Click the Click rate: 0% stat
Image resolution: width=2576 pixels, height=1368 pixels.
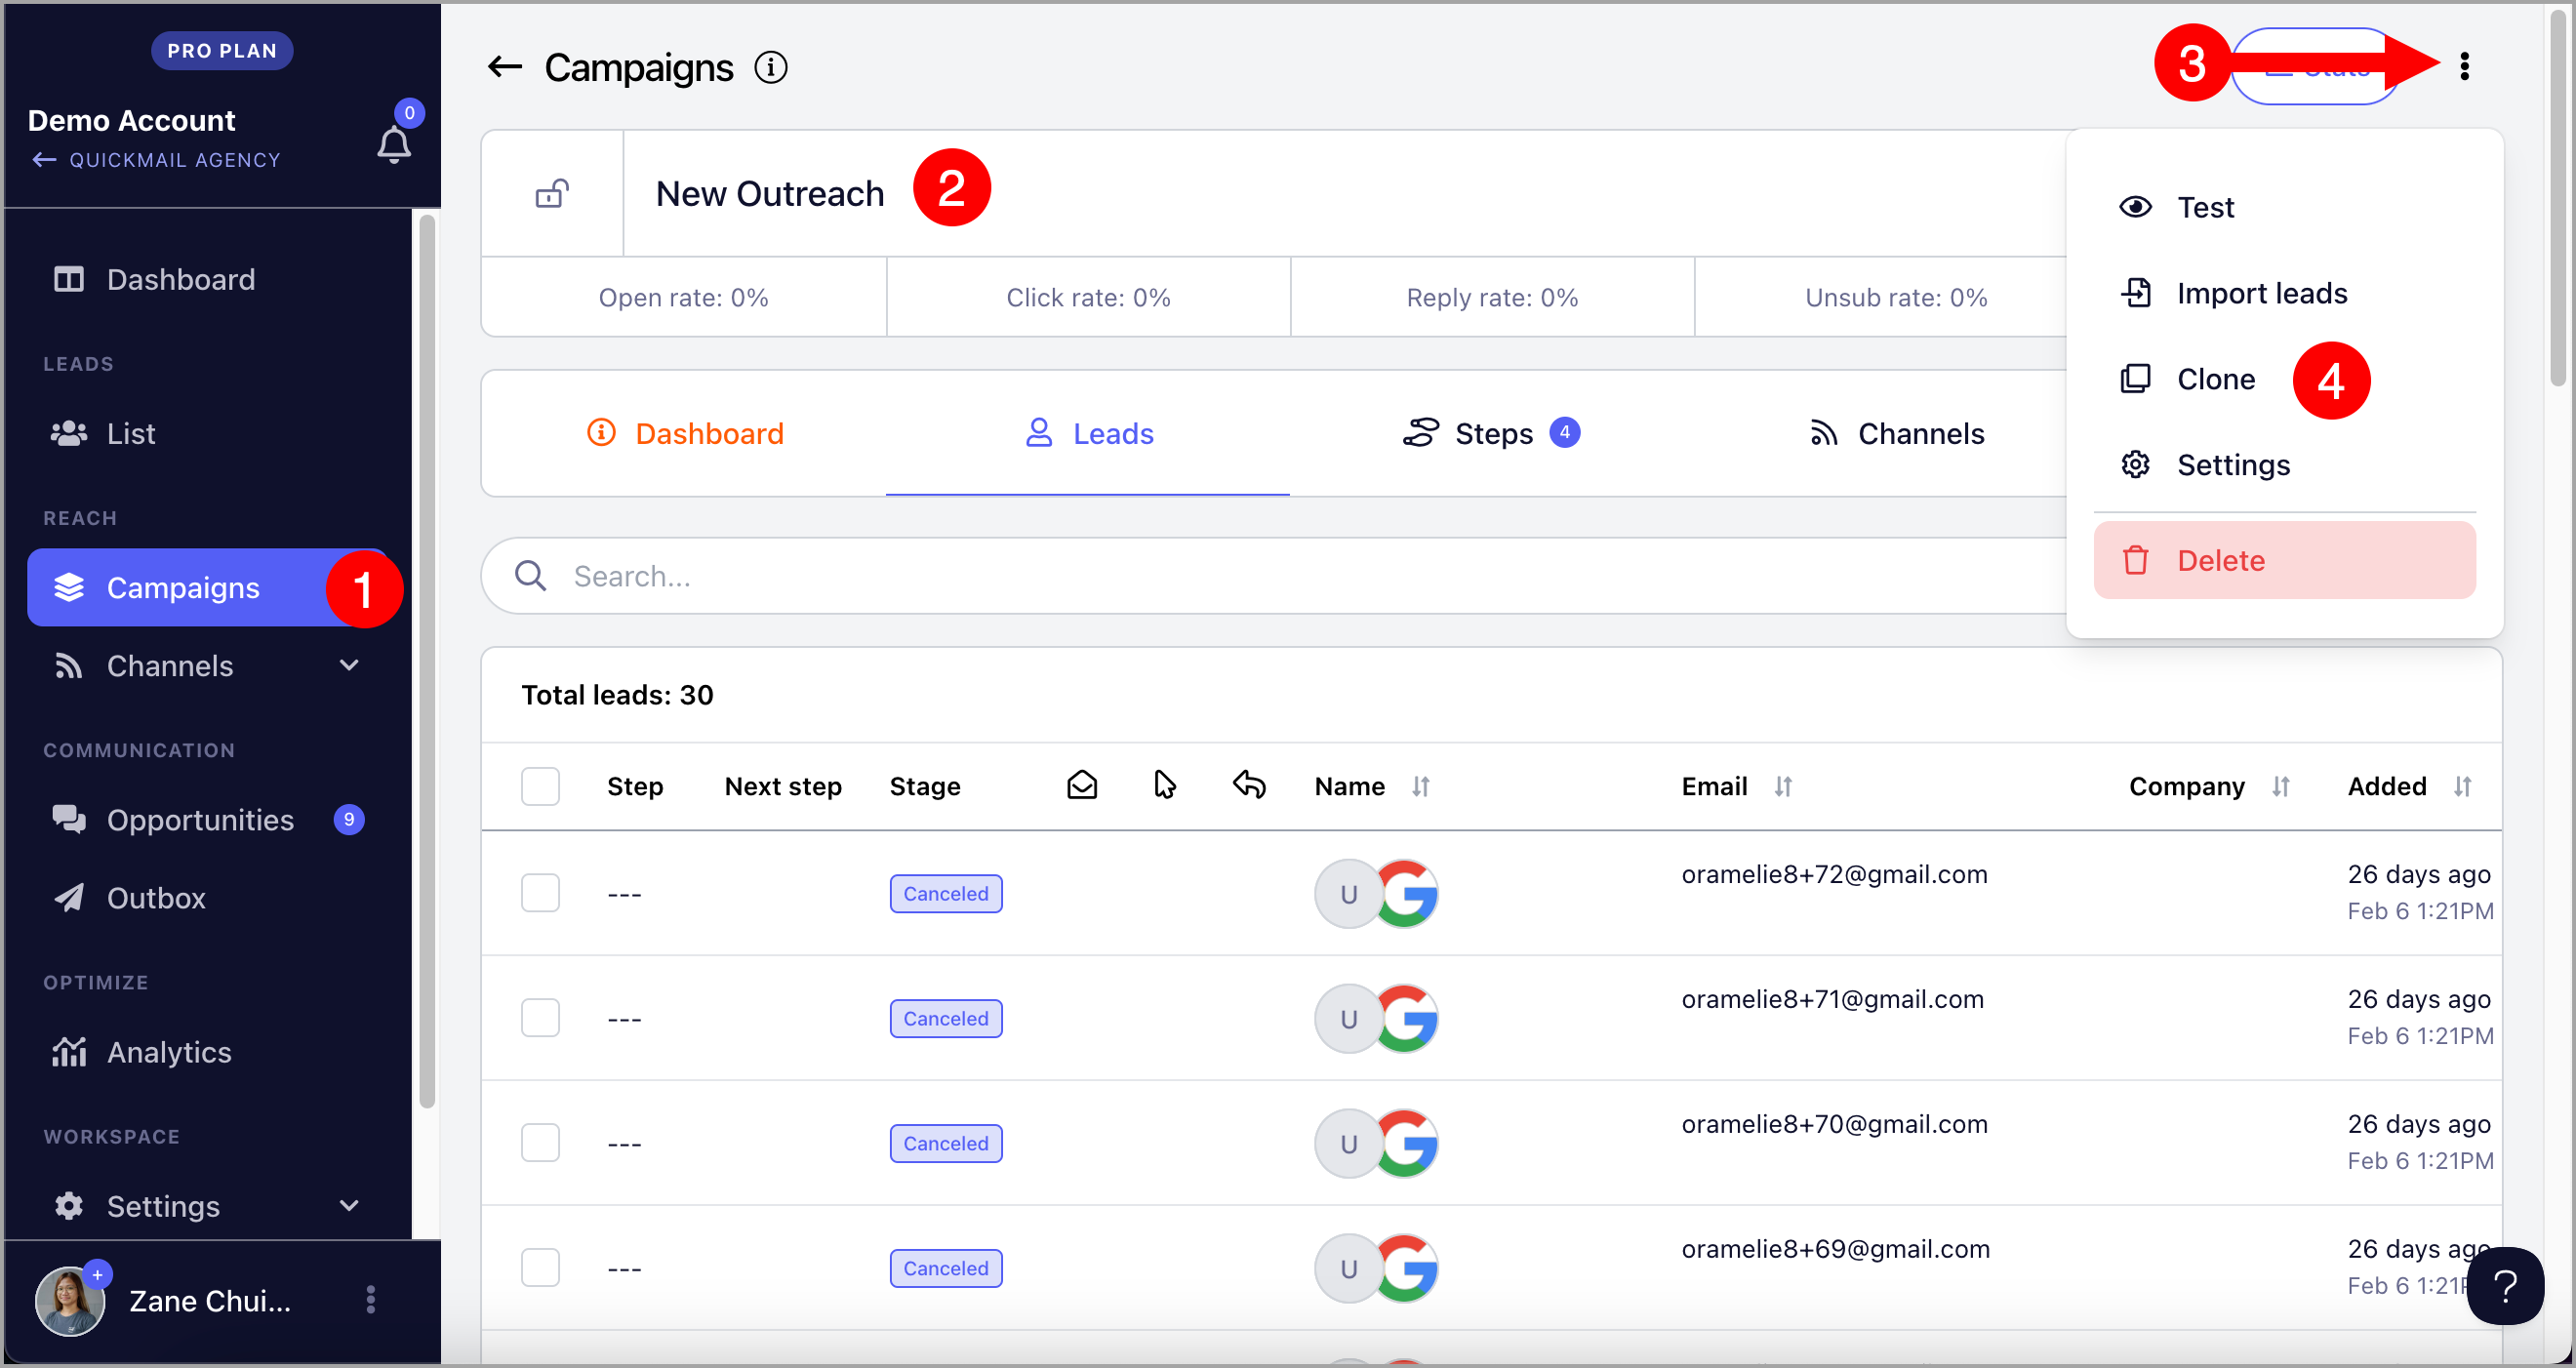(1088, 298)
